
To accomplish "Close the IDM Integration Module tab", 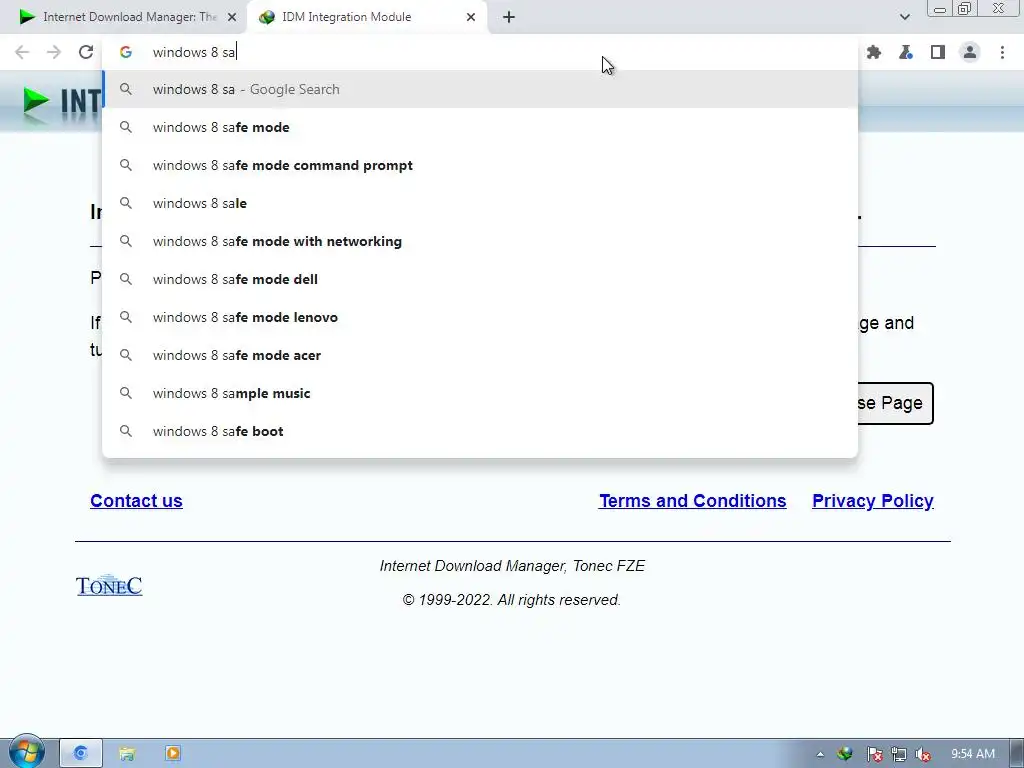I will pyautogui.click(x=471, y=17).
